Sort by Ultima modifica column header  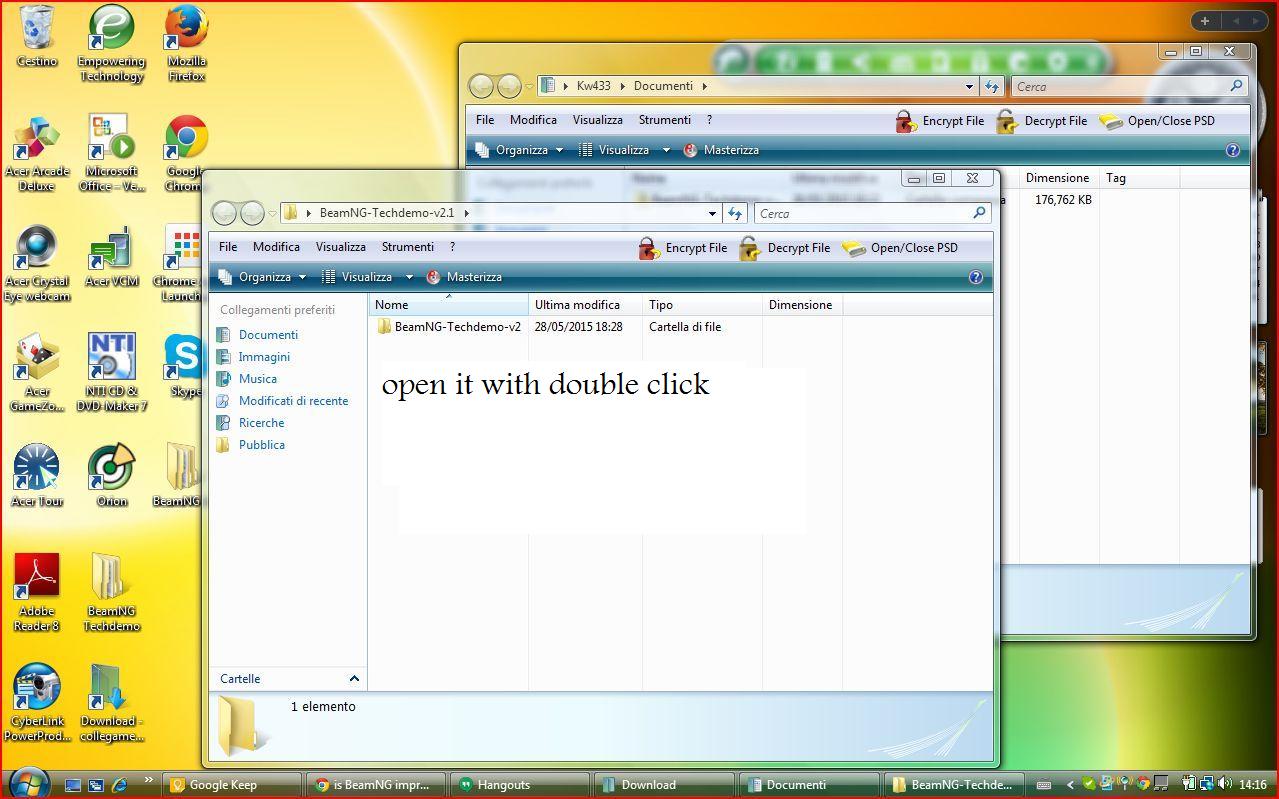pyautogui.click(x=585, y=305)
